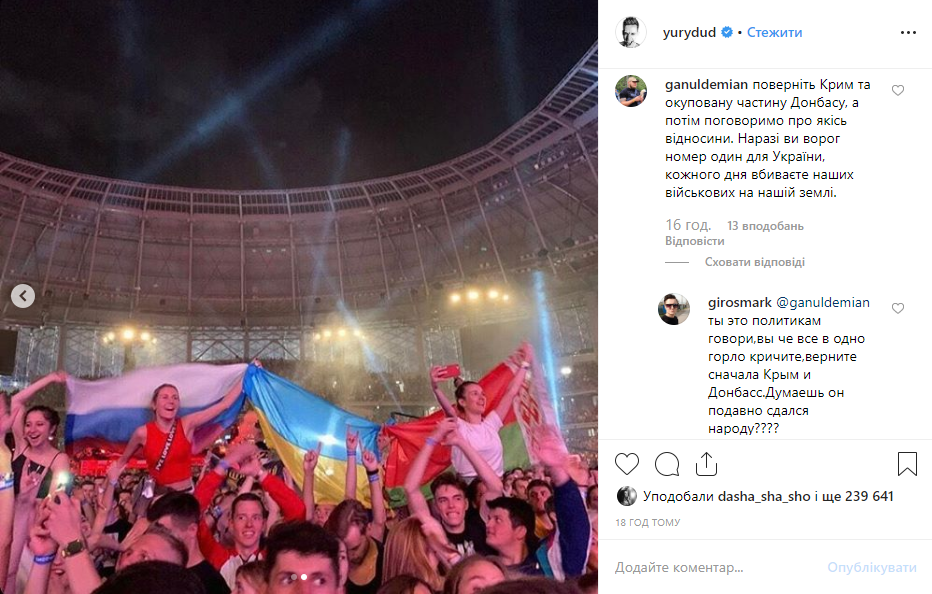Click the @ganuldemian mention
Image resolution: width=932 pixels, height=594 pixels.
823,303
